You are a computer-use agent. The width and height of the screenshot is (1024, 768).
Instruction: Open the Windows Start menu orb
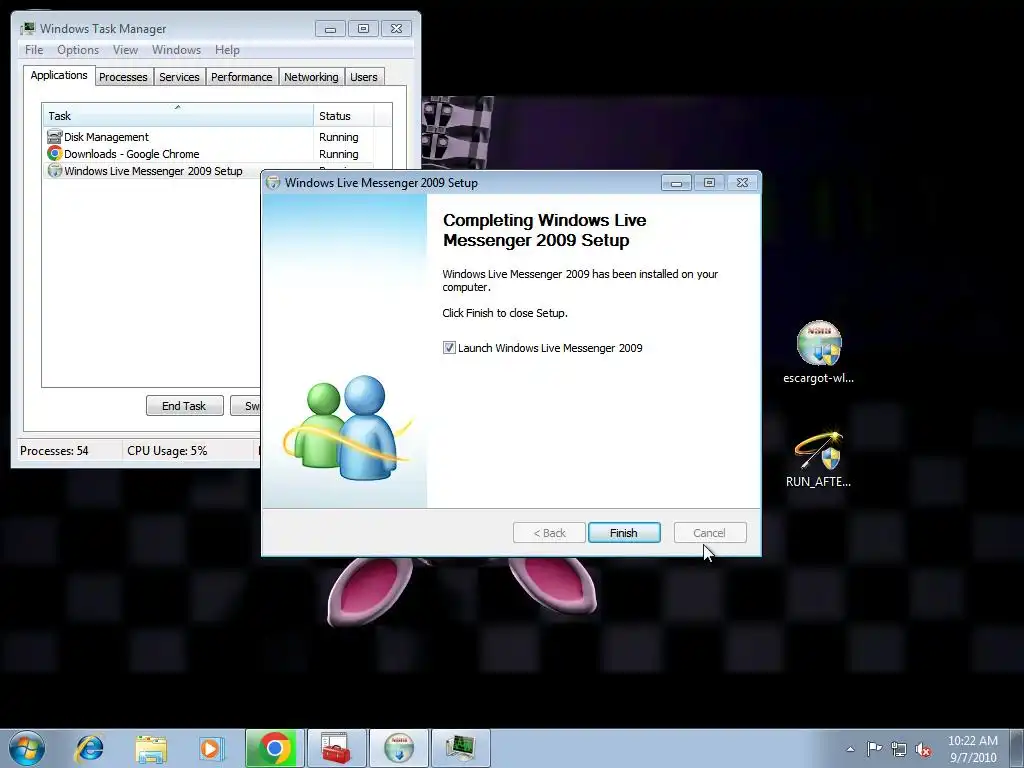pos(27,748)
